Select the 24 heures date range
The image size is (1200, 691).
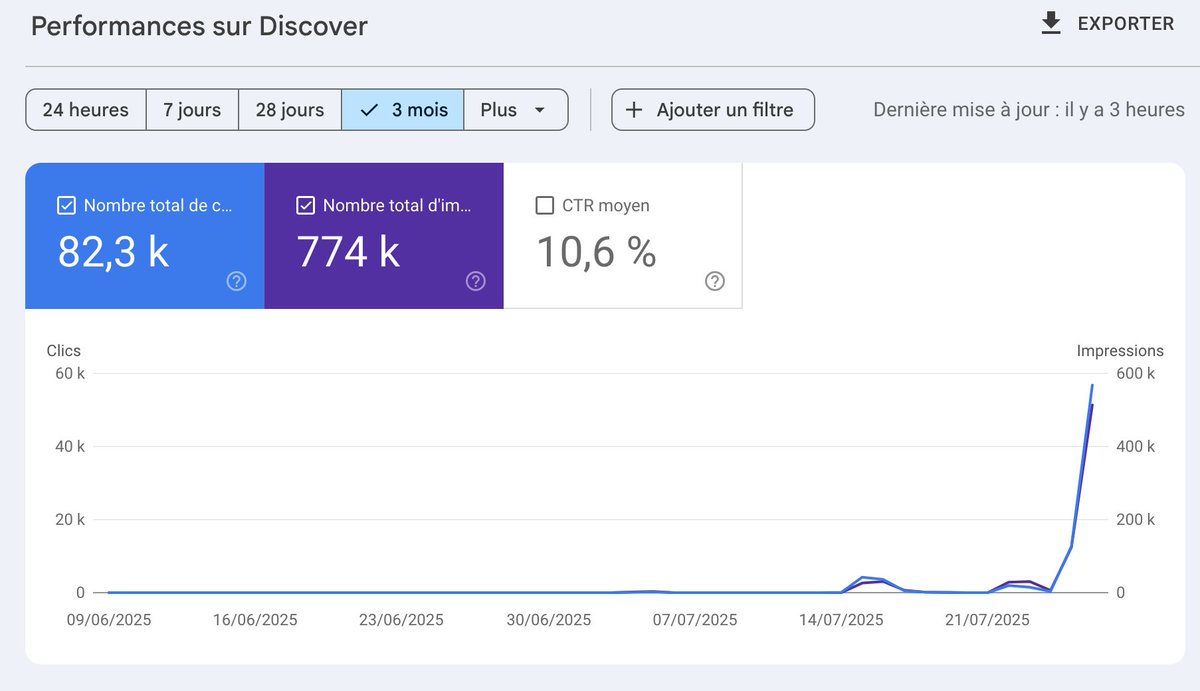pyautogui.click(x=86, y=110)
